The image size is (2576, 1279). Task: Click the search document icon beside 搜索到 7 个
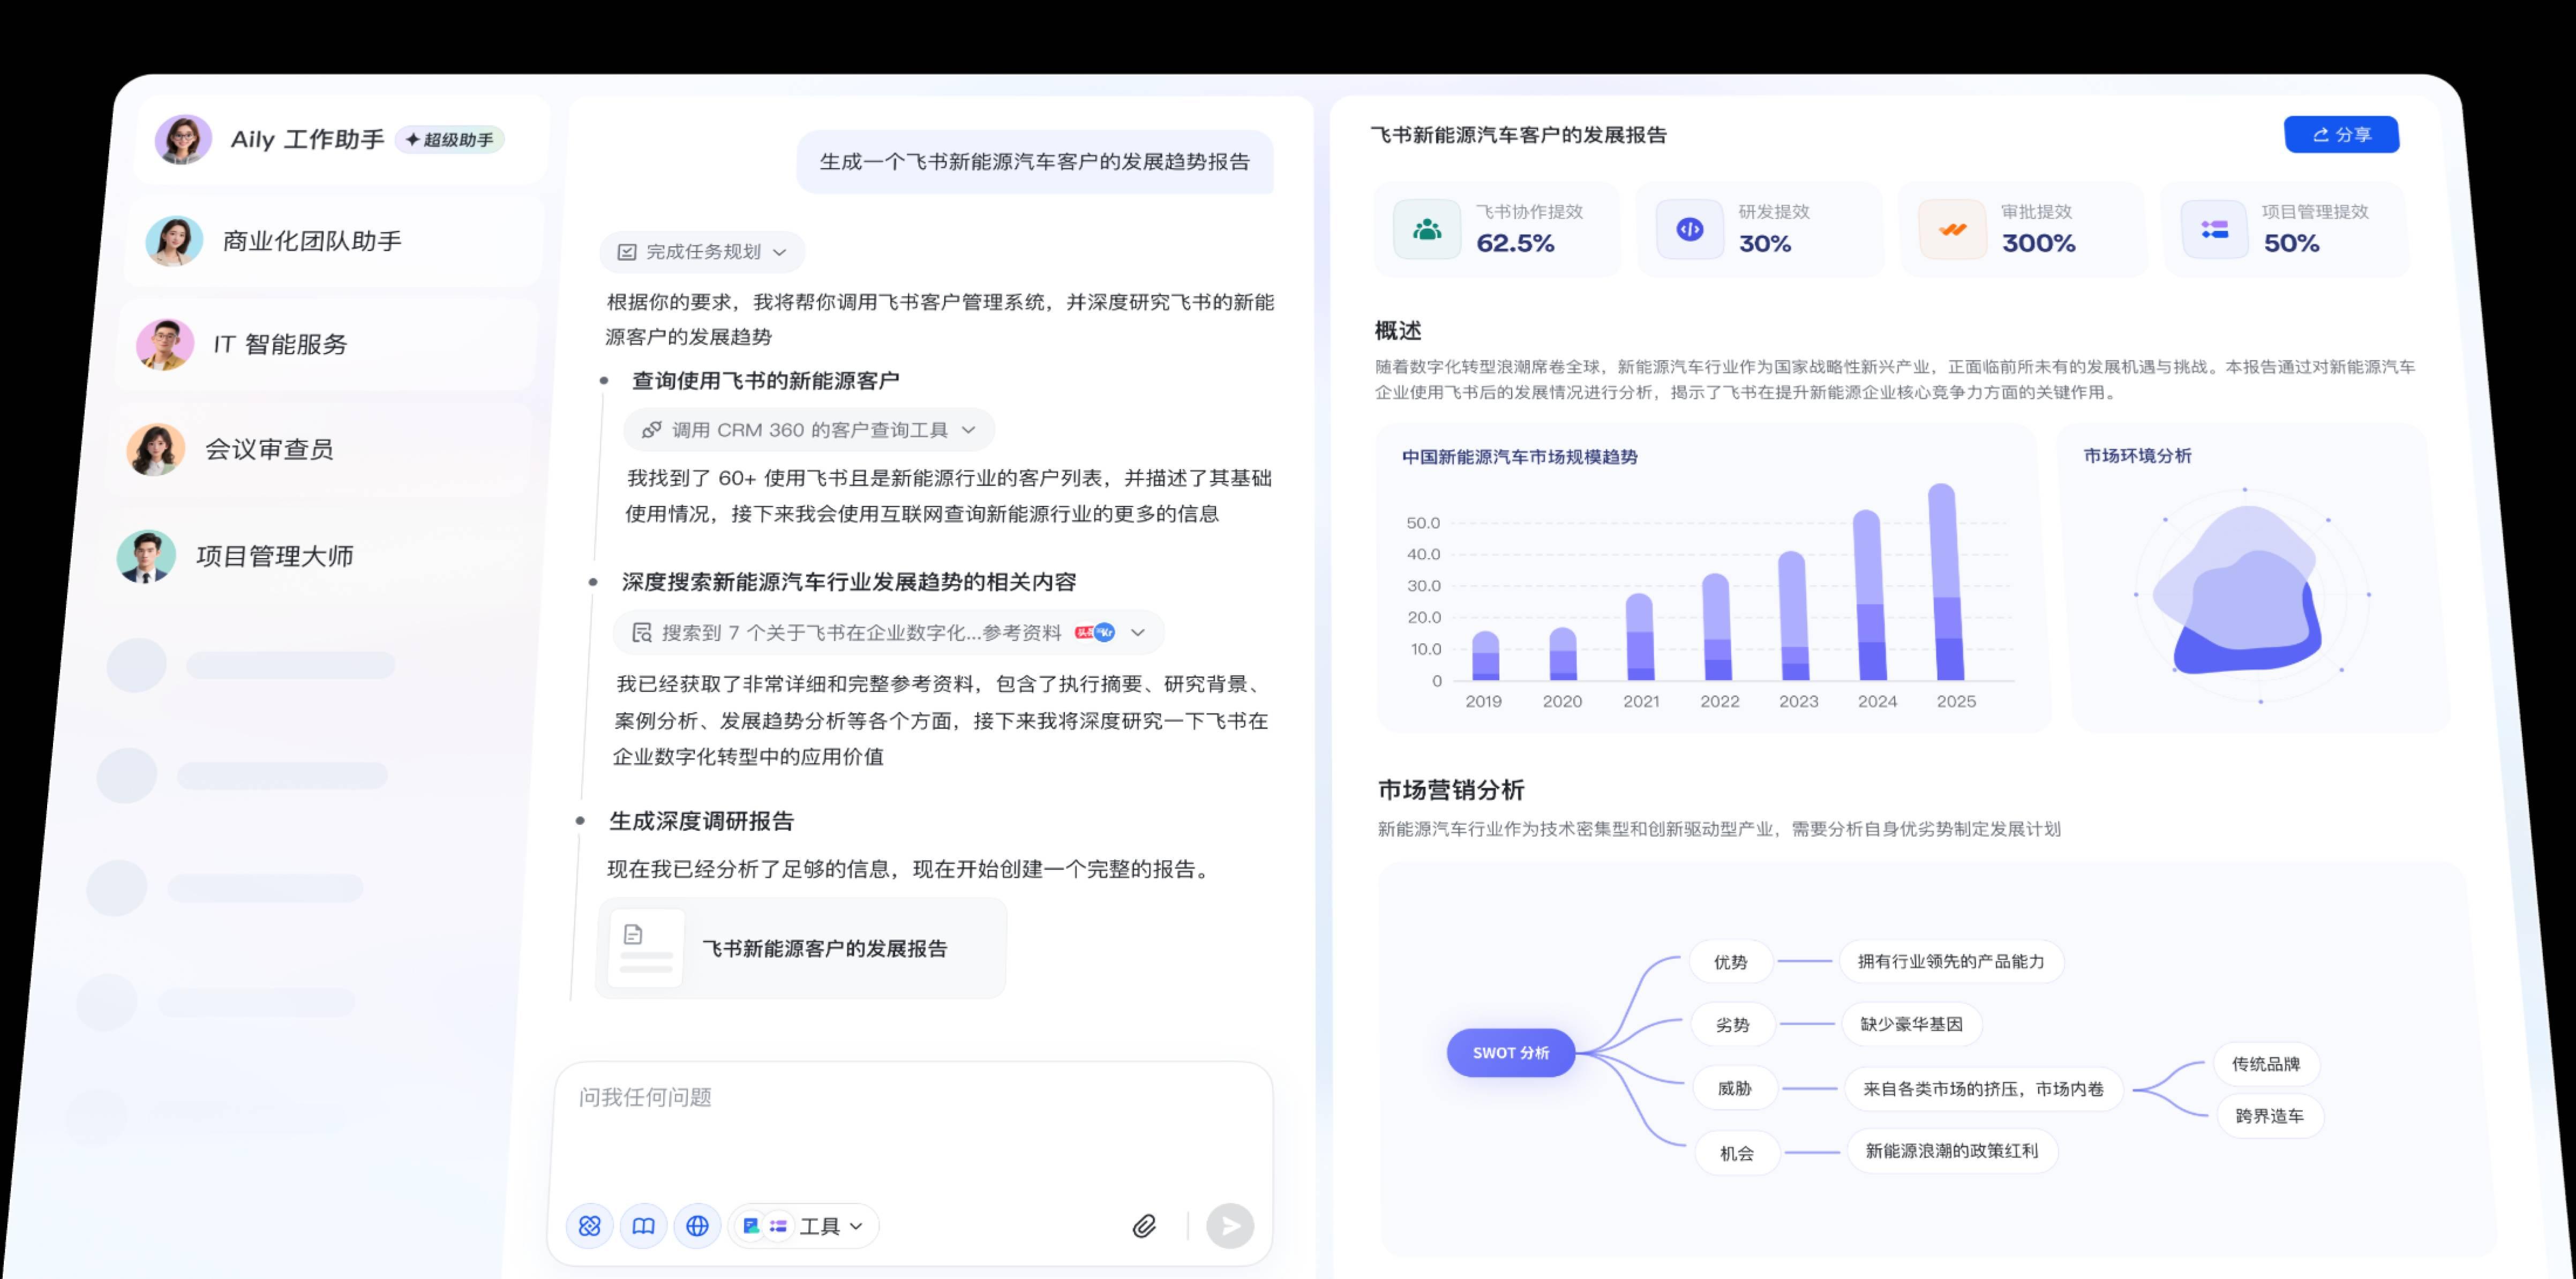coord(642,633)
